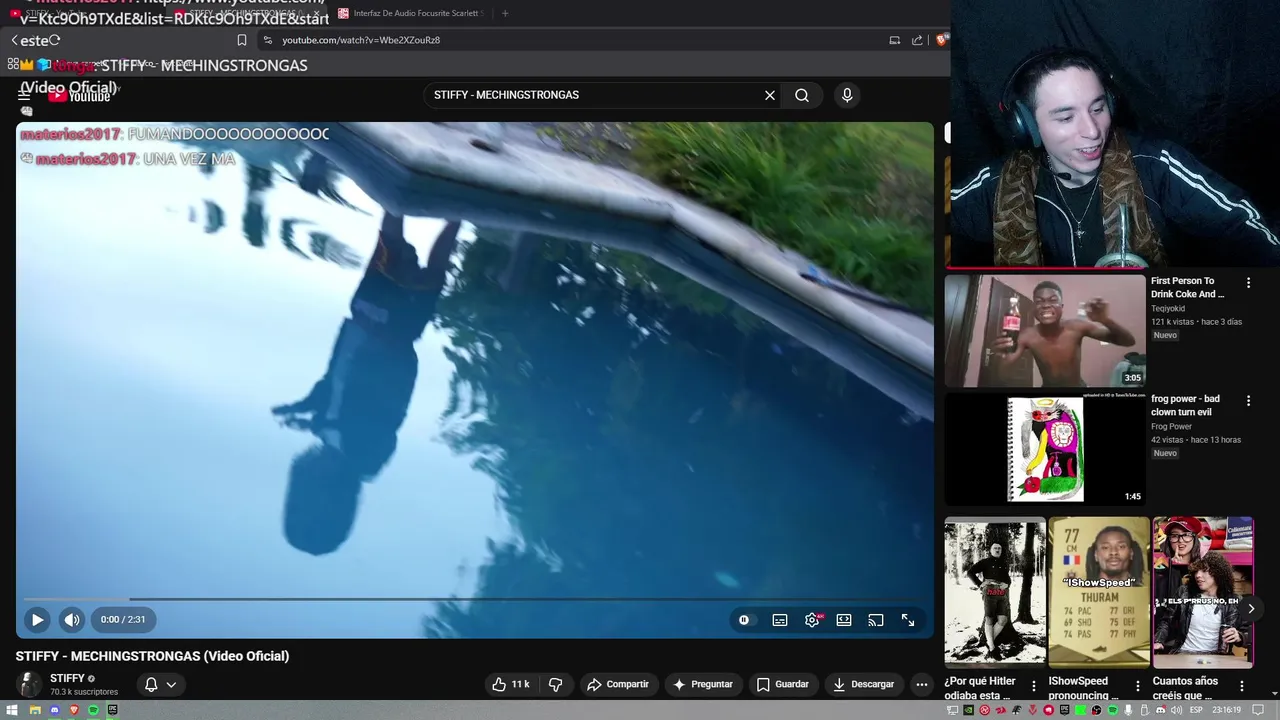Open IShowSpeed Thuram short thumbnail
1280x720 pixels.
point(1099,592)
